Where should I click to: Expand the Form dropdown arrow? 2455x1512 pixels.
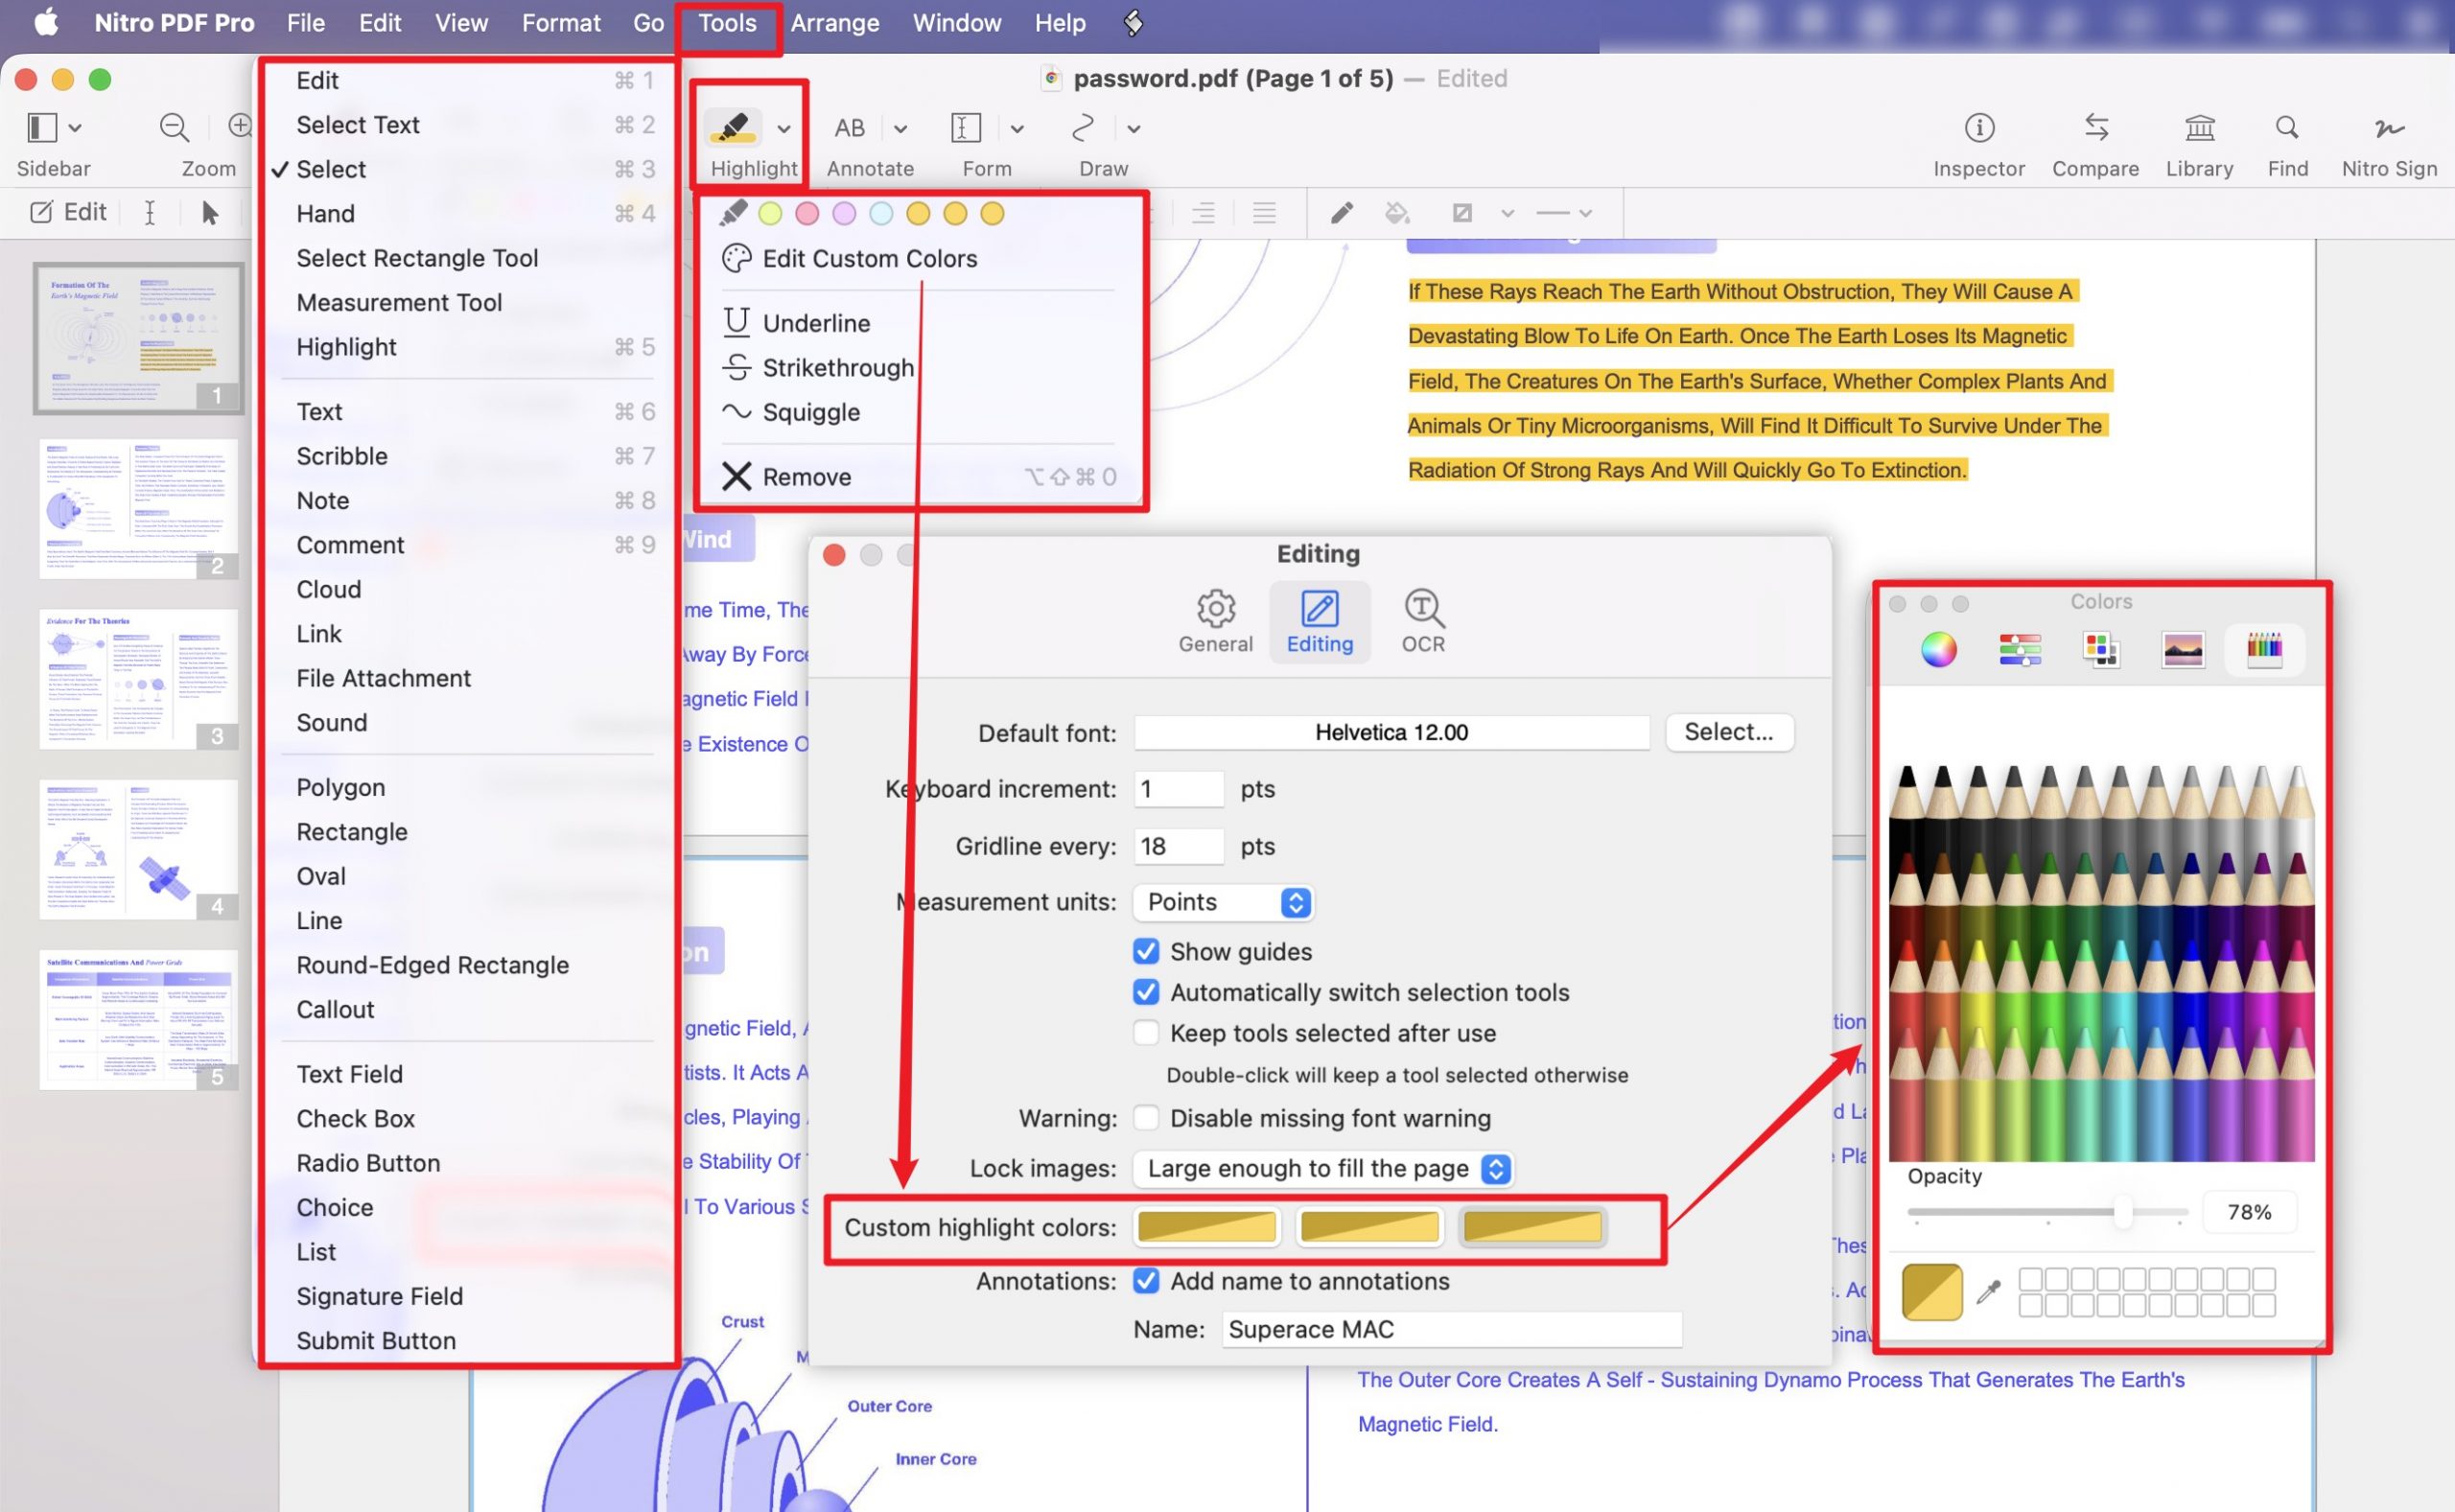1017,129
